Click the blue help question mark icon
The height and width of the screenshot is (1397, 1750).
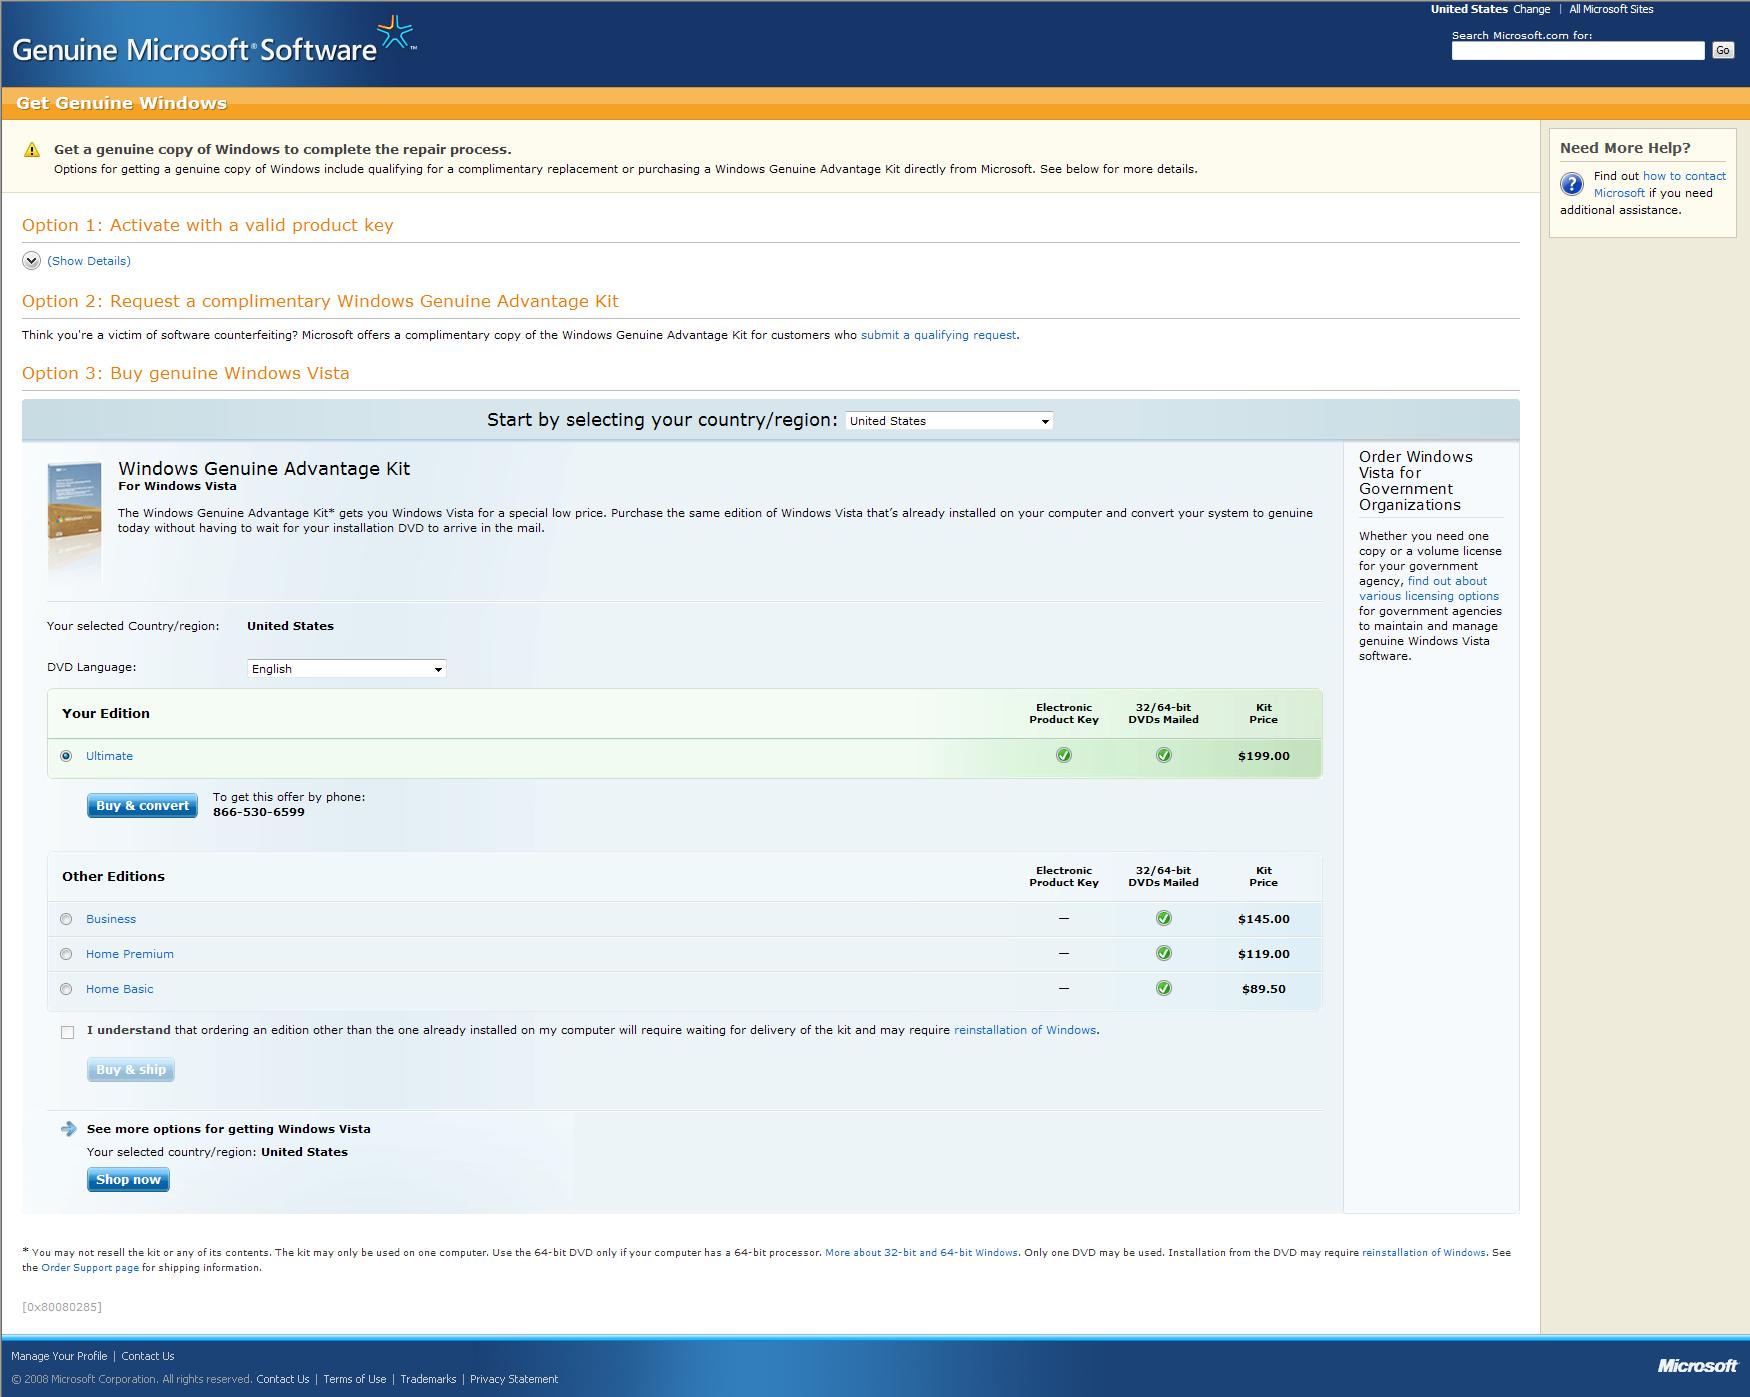click(x=1572, y=184)
